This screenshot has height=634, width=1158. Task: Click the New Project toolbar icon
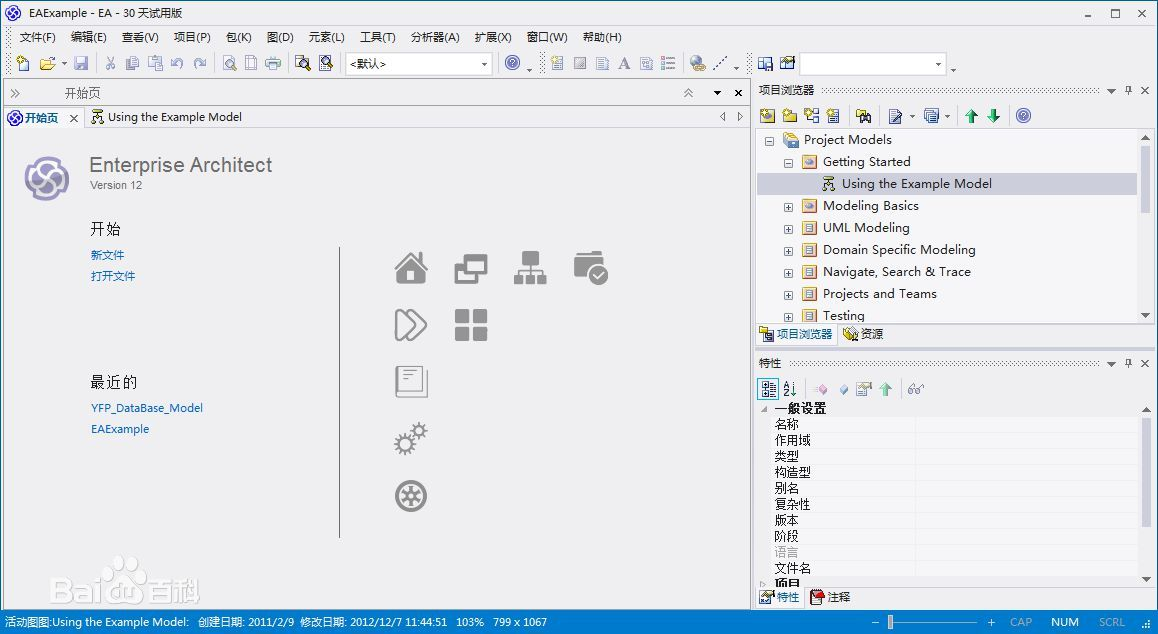pos(23,64)
